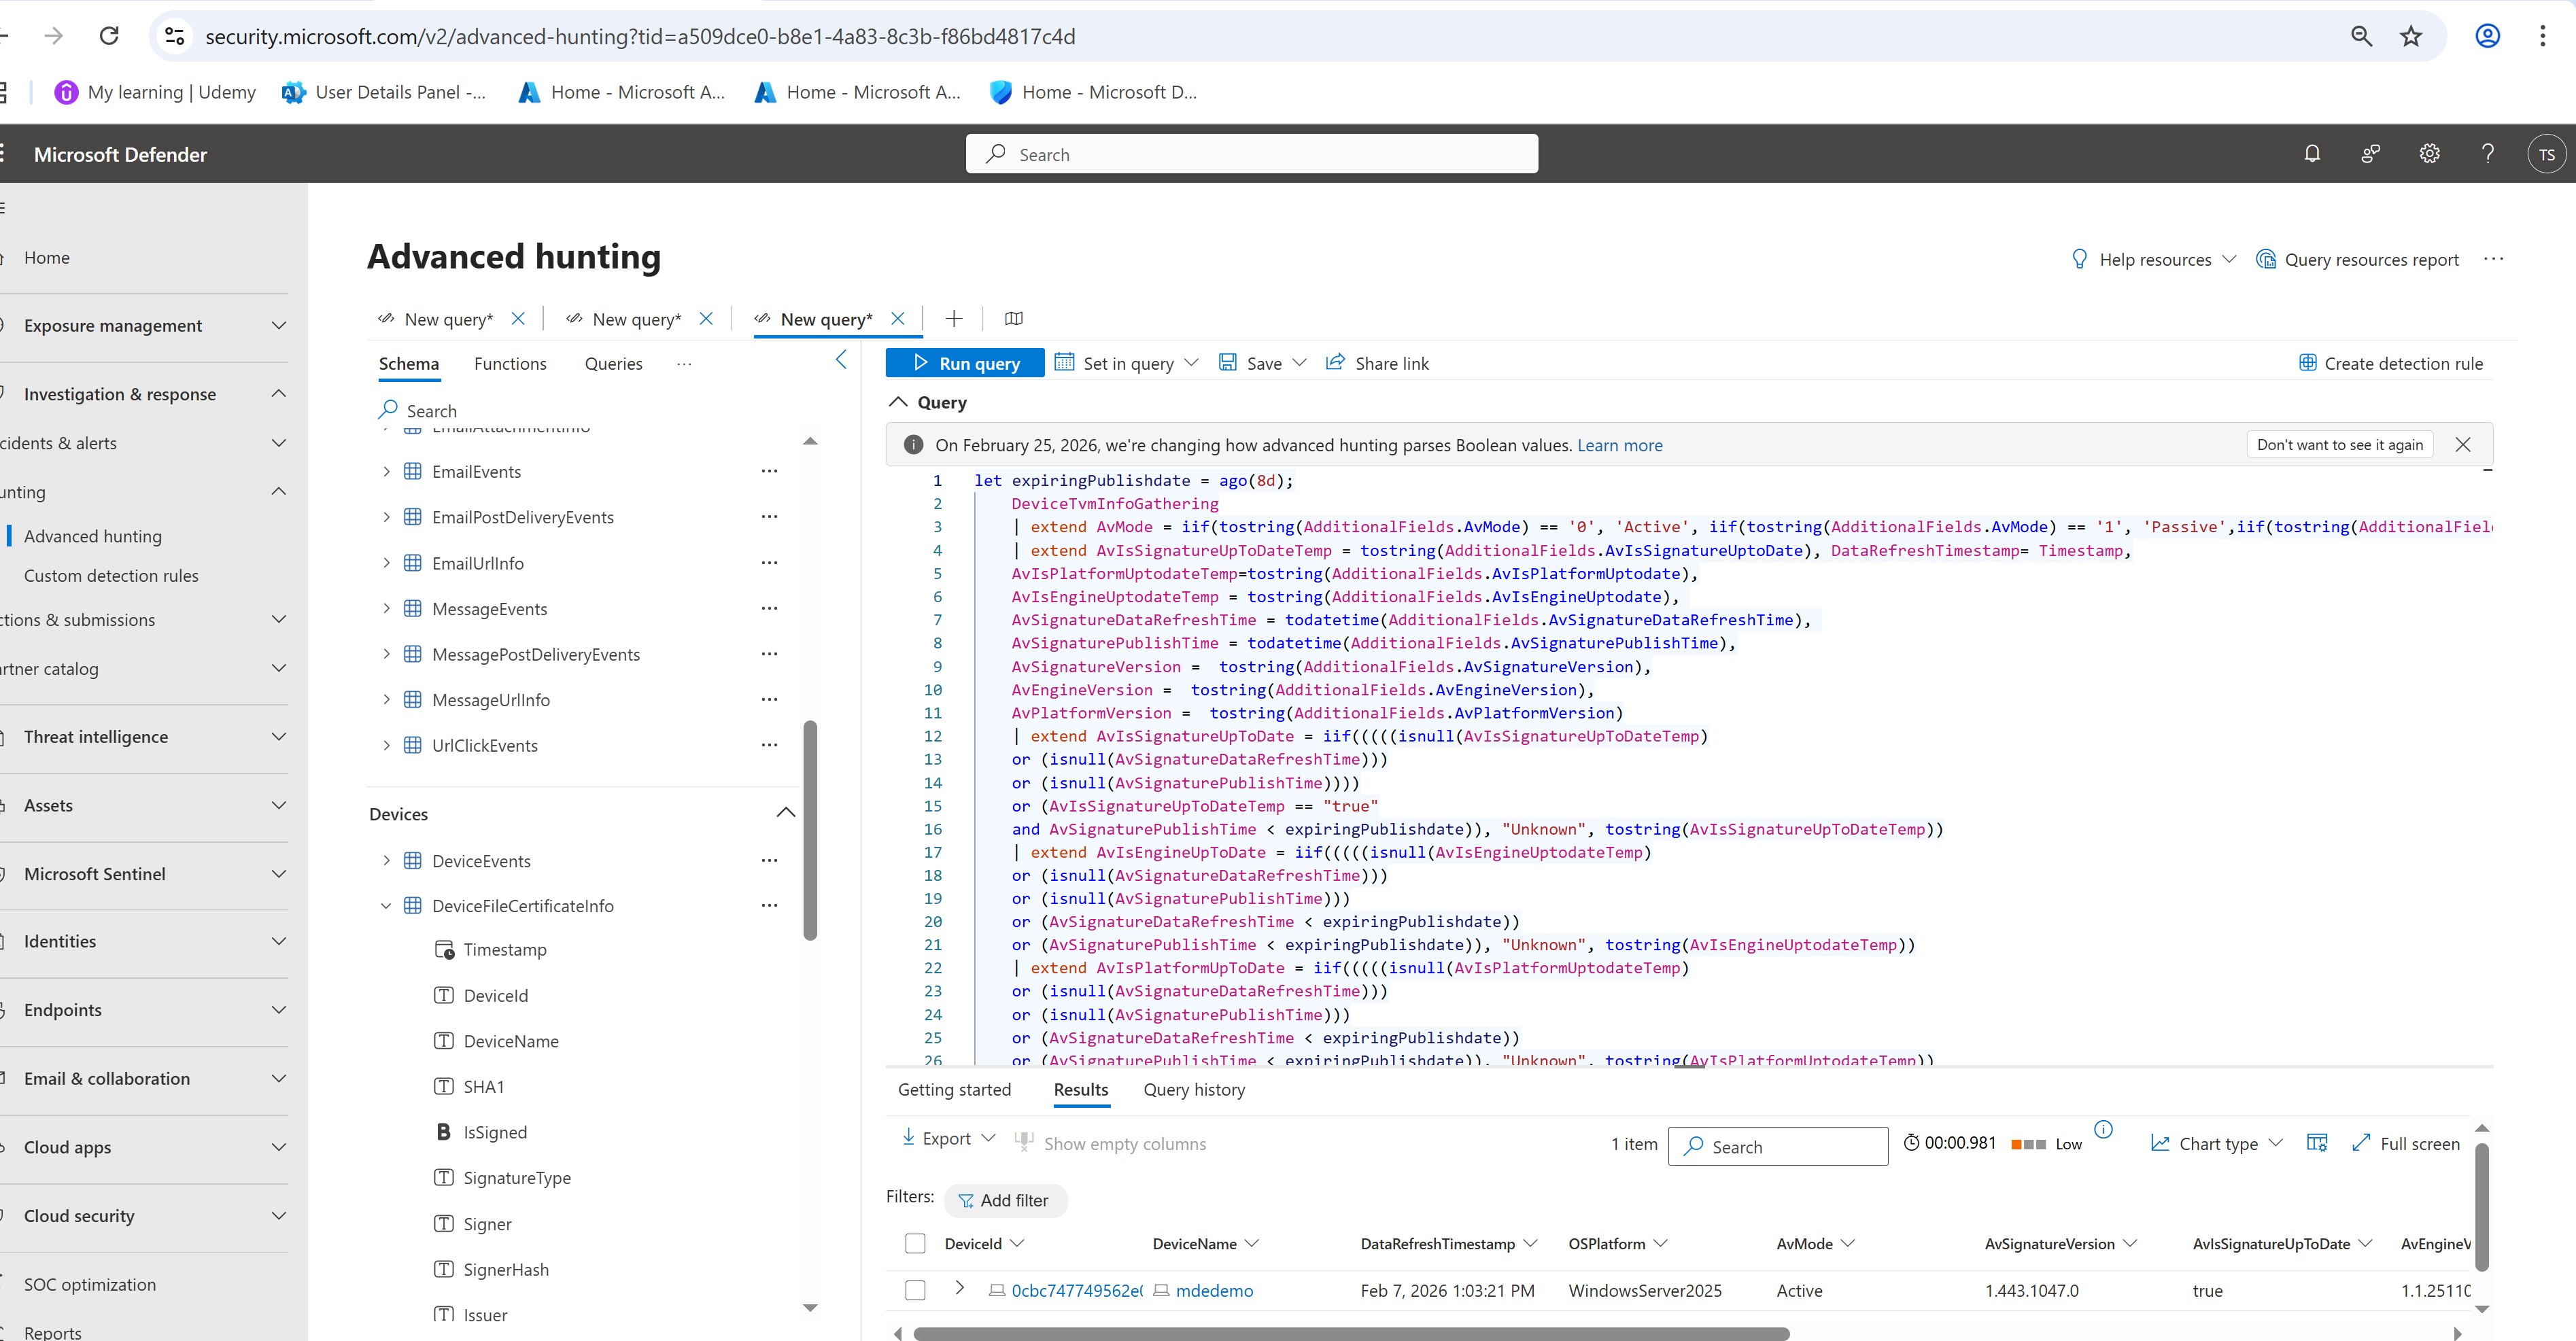Select the mdedemo row checkbox
Image resolution: width=2576 pixels, height=1341 pixels.
tap(915, 1291)
